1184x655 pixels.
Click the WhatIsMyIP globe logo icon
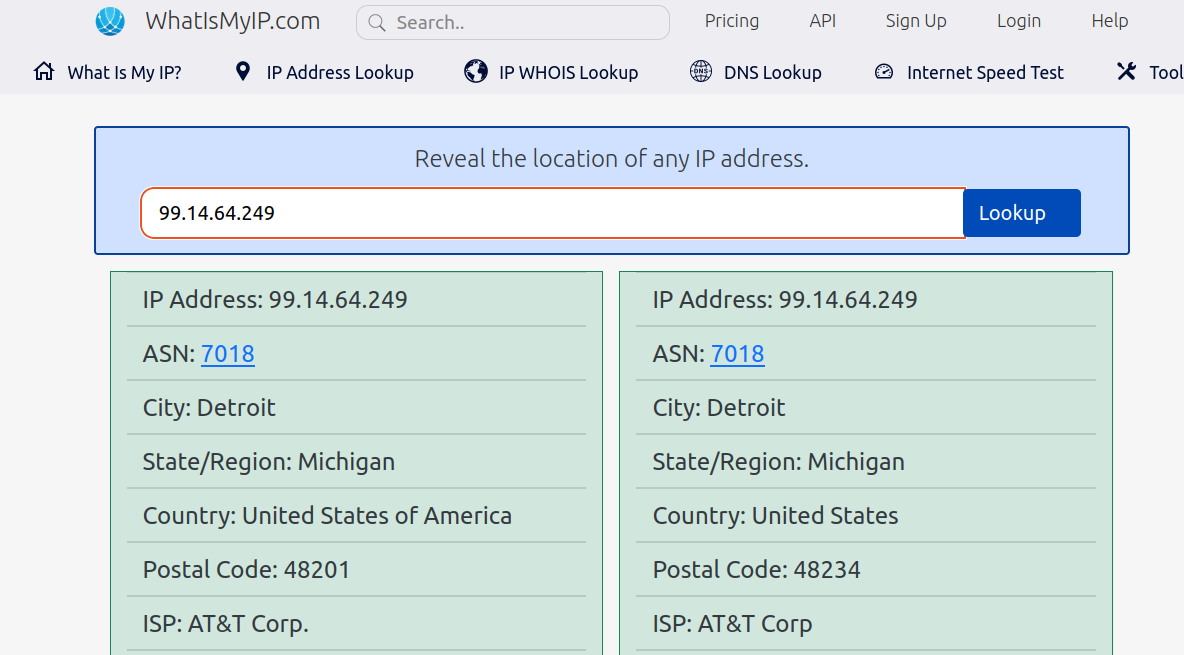pyautogui.click(x=110, y=21)
